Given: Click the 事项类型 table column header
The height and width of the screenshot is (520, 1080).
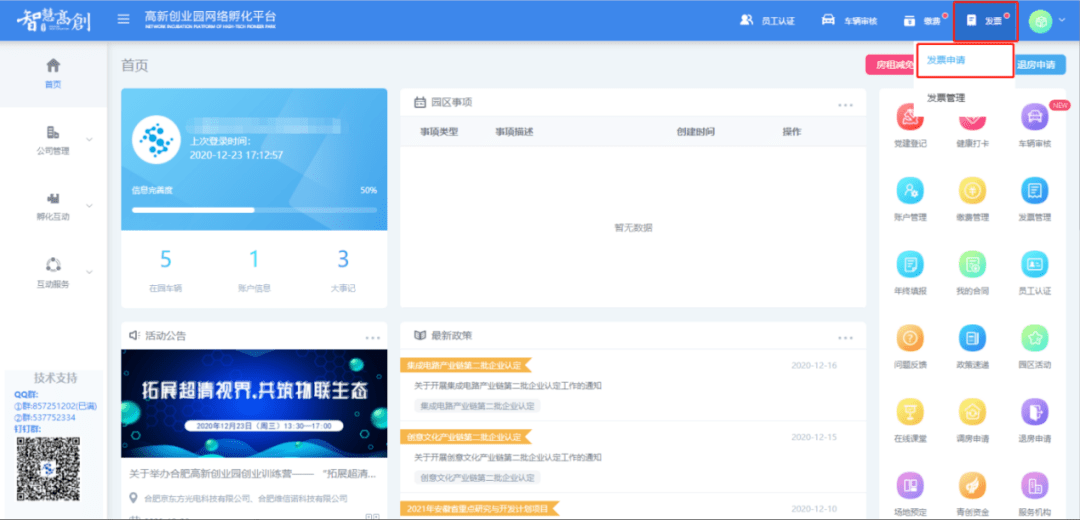Looking at the screenshot, I should [439, 132].
